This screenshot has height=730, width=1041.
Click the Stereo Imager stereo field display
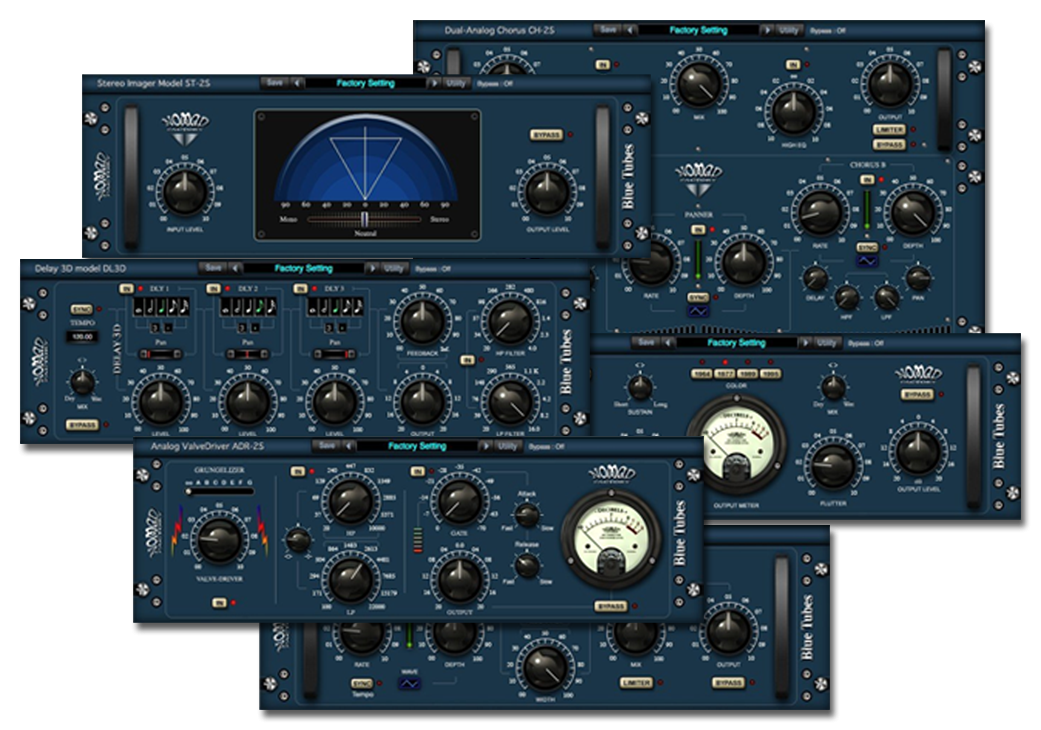click(365, 165)
